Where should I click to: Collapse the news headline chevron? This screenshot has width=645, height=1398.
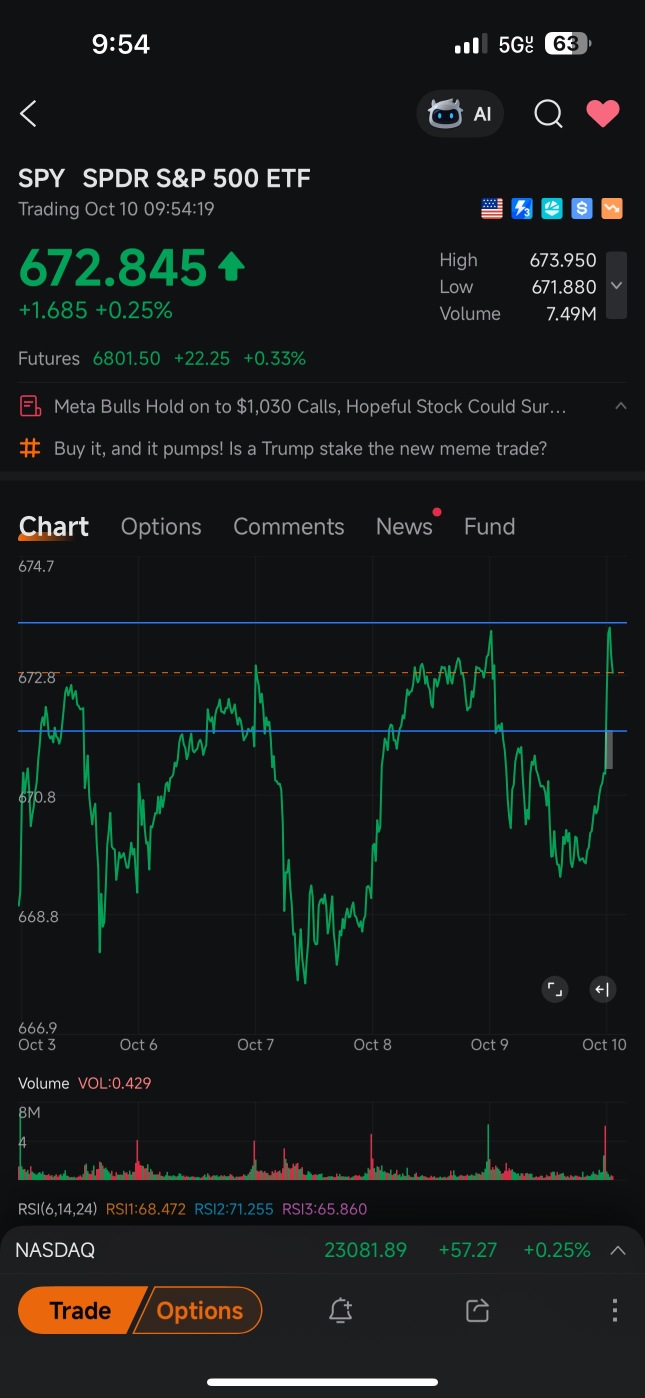click(x=621, y=406)
